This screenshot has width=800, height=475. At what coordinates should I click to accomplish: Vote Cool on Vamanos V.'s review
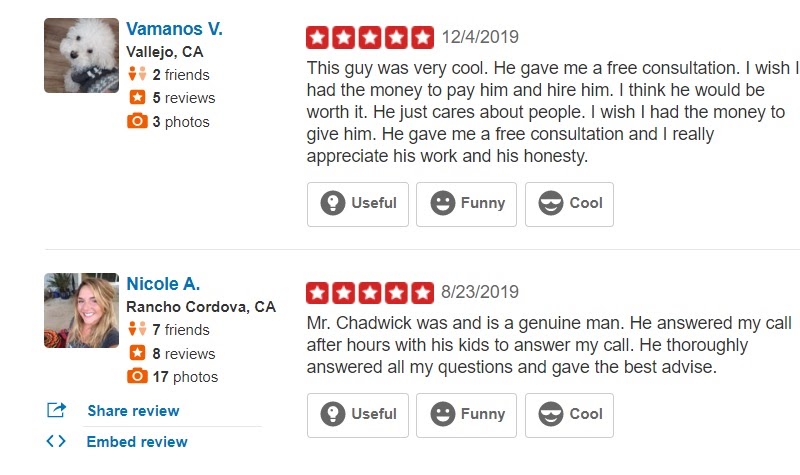click(569, 204)
